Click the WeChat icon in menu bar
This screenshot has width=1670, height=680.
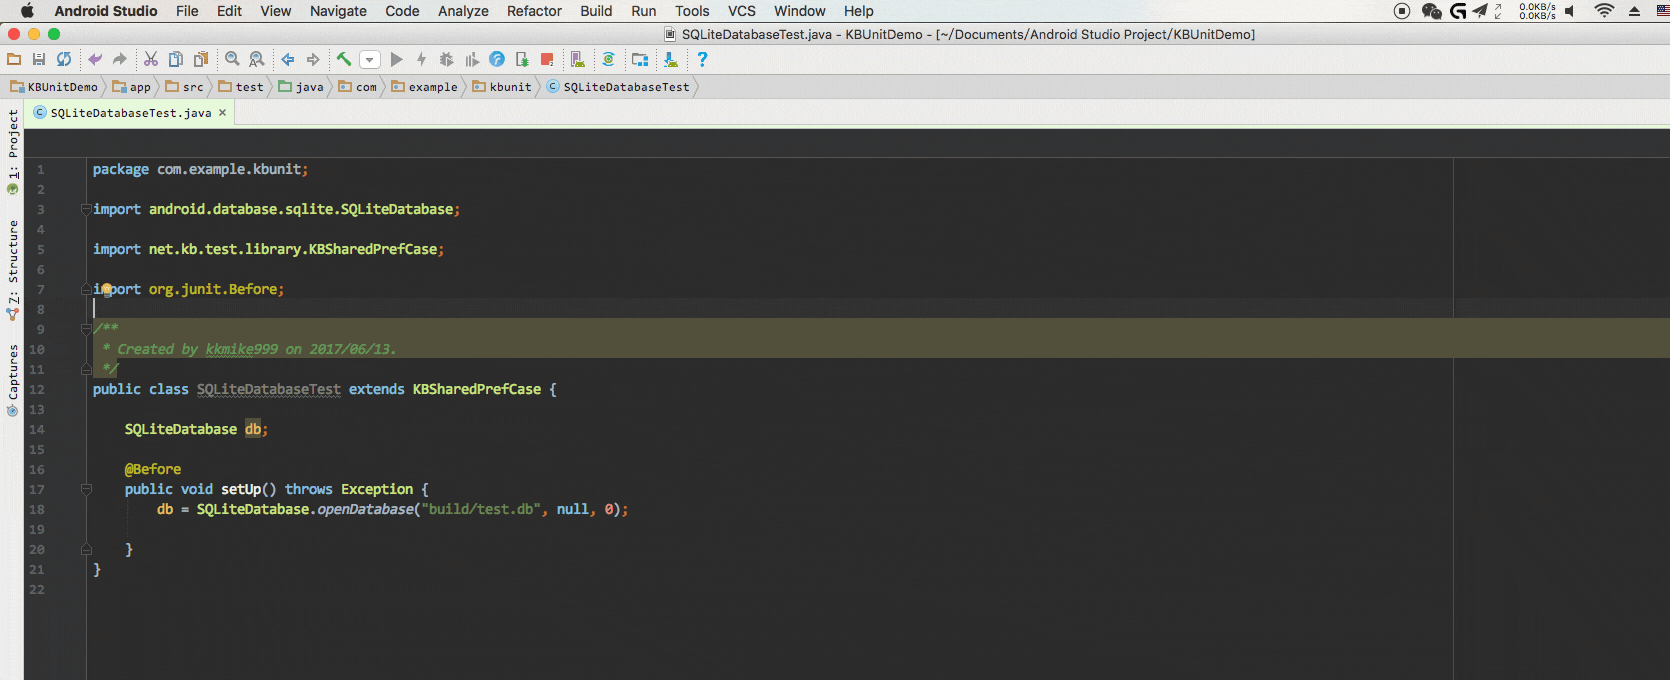[x=1432, y=11]
